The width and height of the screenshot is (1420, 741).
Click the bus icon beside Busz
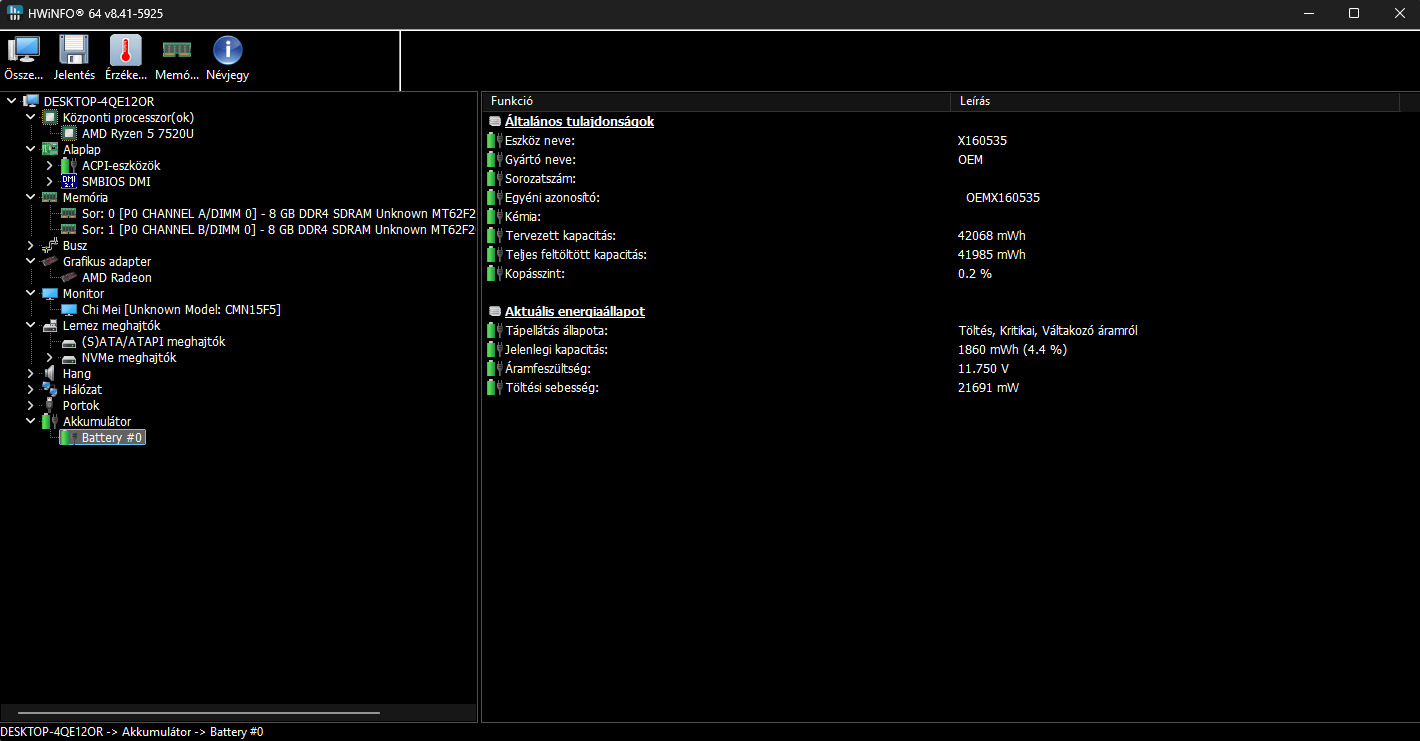50,245
